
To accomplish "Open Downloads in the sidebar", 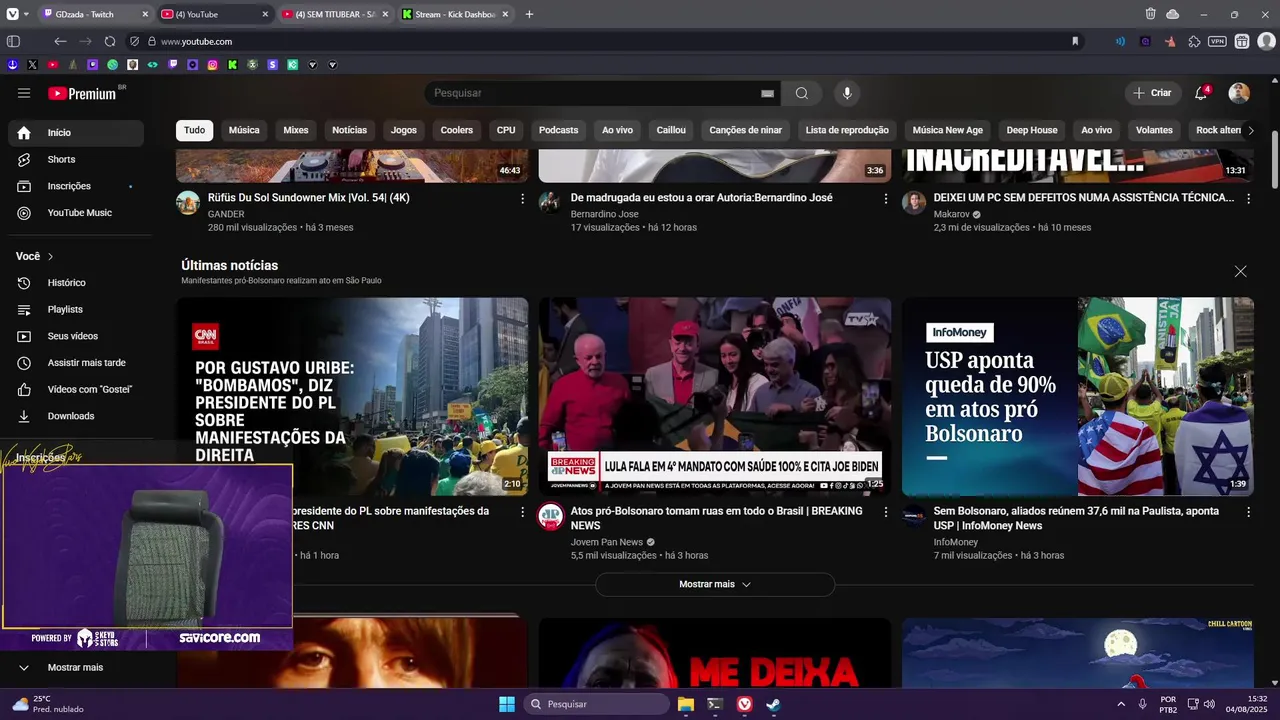I will click(x=76, y=416).
